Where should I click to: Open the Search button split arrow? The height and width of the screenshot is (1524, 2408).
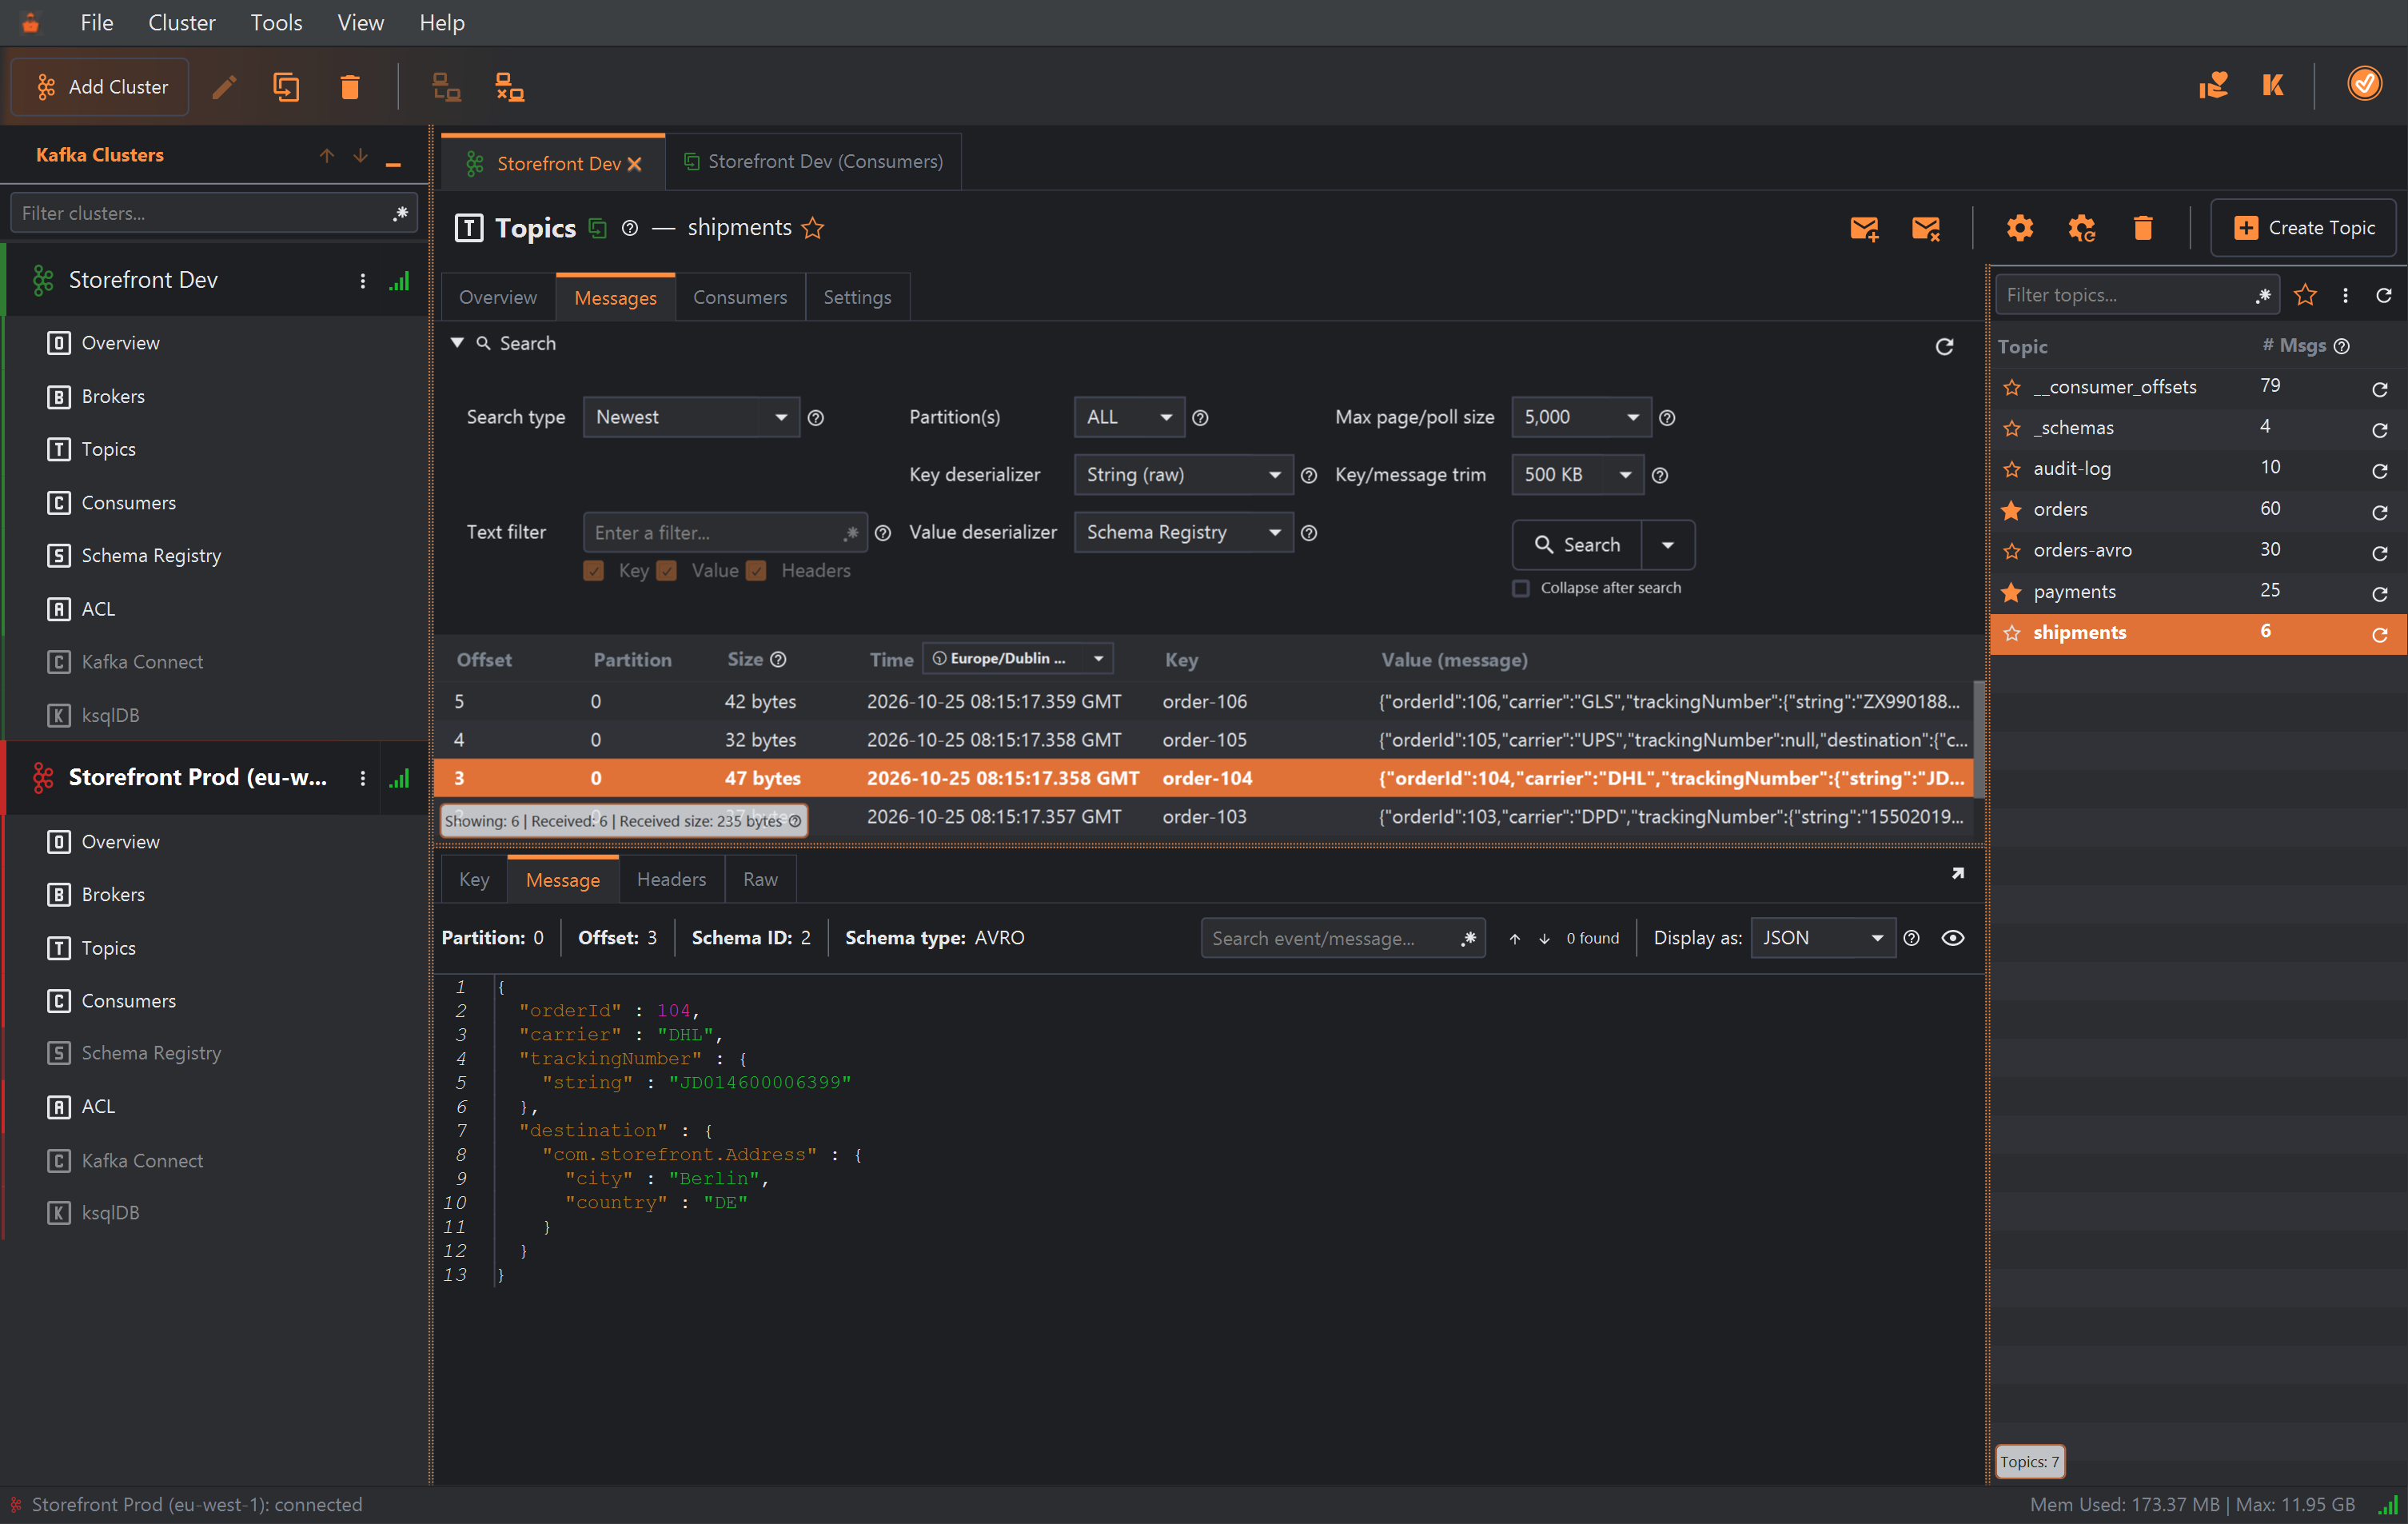[1667, 545]
